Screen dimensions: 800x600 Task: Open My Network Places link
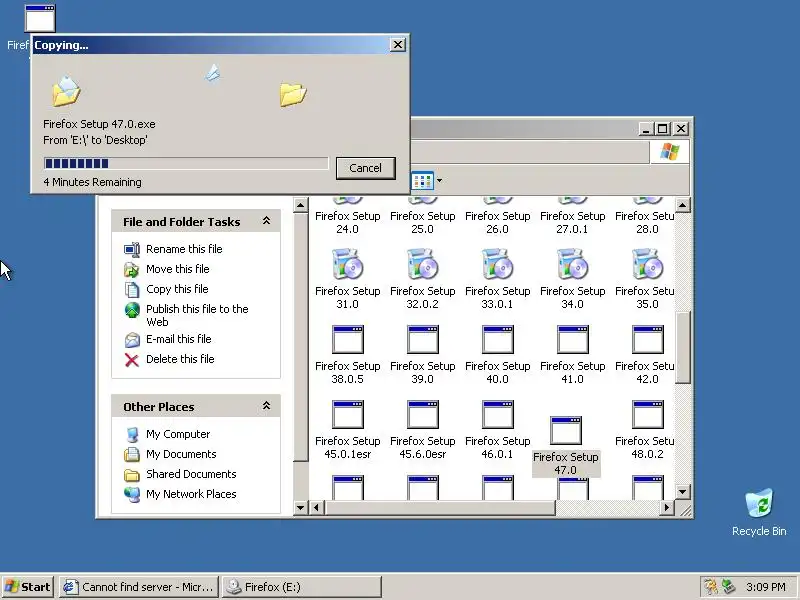(x=191, y=494)
